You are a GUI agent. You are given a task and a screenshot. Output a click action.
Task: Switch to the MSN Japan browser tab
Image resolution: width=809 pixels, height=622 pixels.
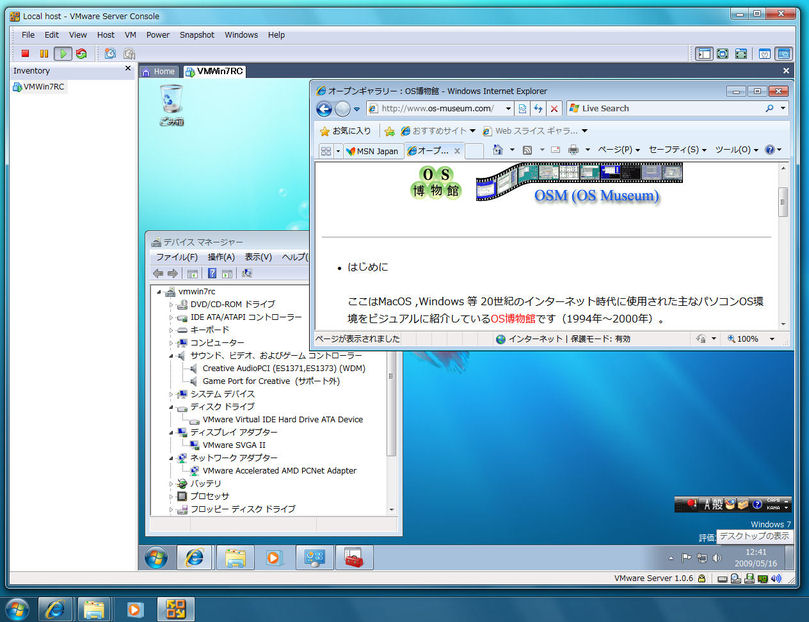(x=373, y=151)
